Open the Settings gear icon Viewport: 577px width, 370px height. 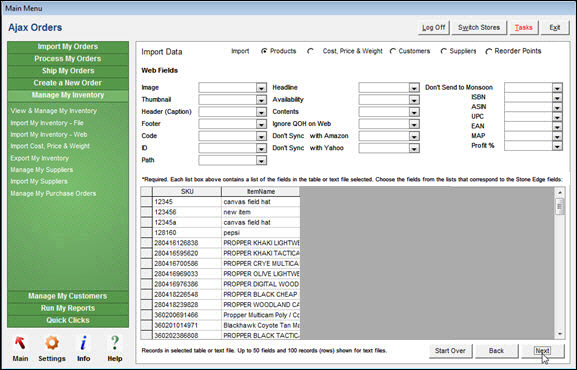coord(52,343)
